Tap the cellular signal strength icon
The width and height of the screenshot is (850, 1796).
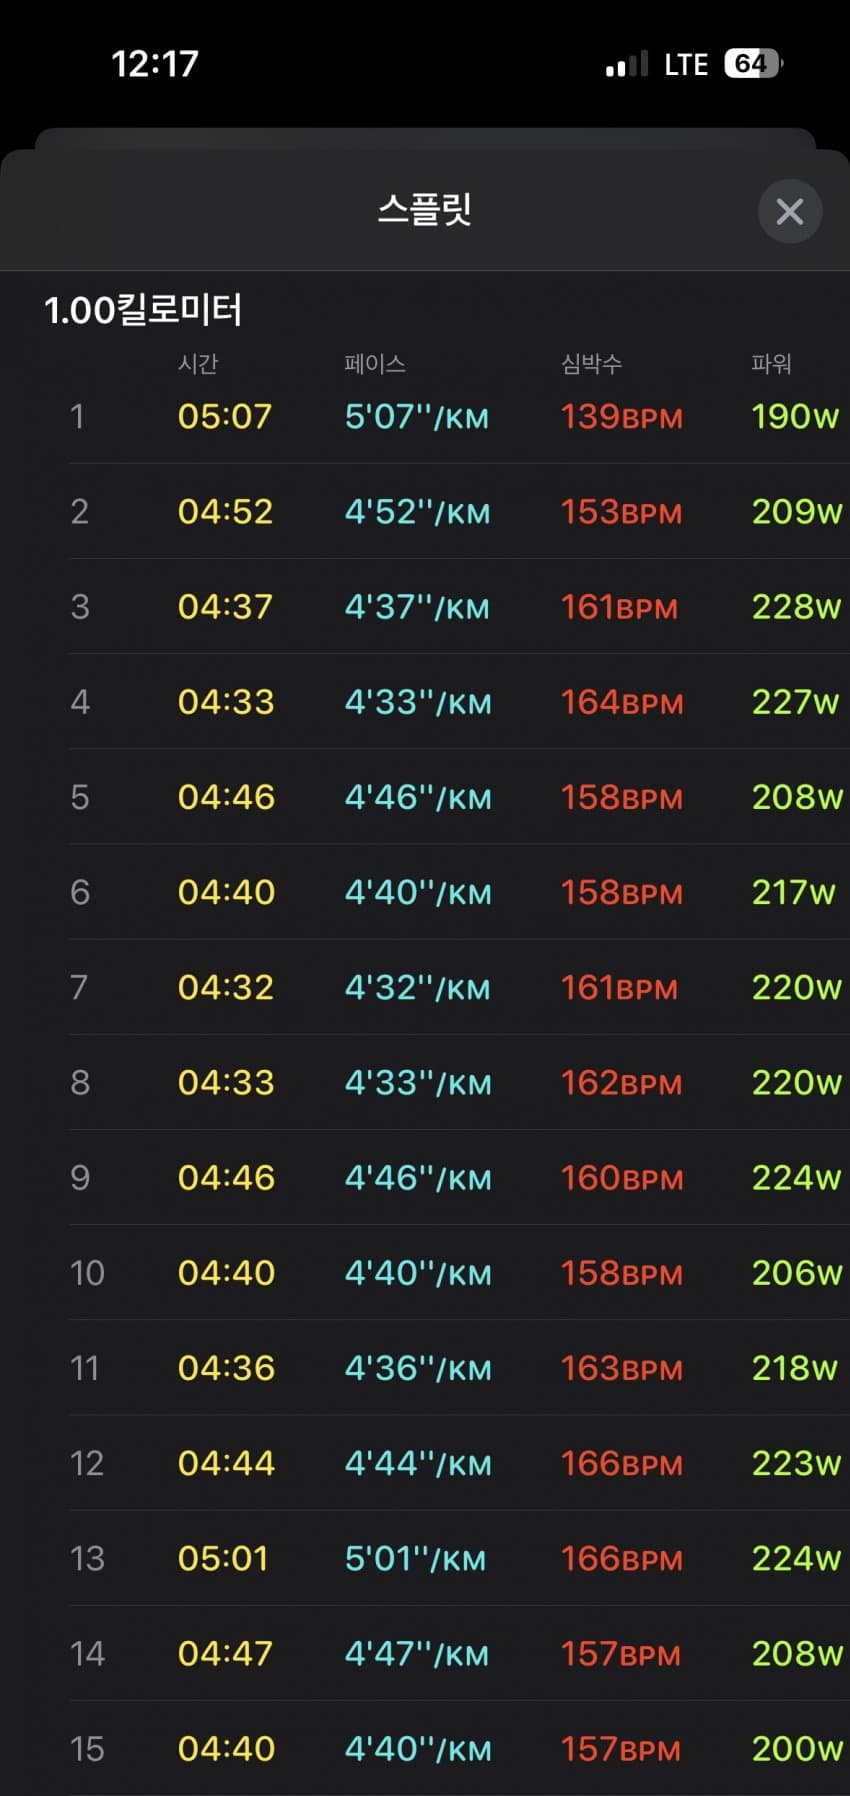pos(626,65)
